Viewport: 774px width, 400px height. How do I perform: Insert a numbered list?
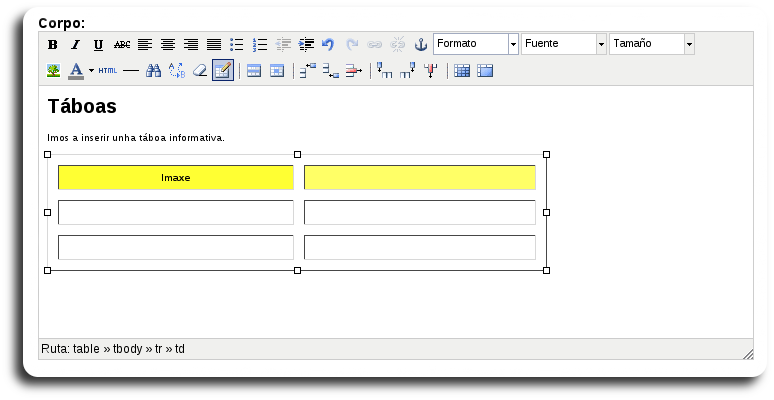(260, 45)
